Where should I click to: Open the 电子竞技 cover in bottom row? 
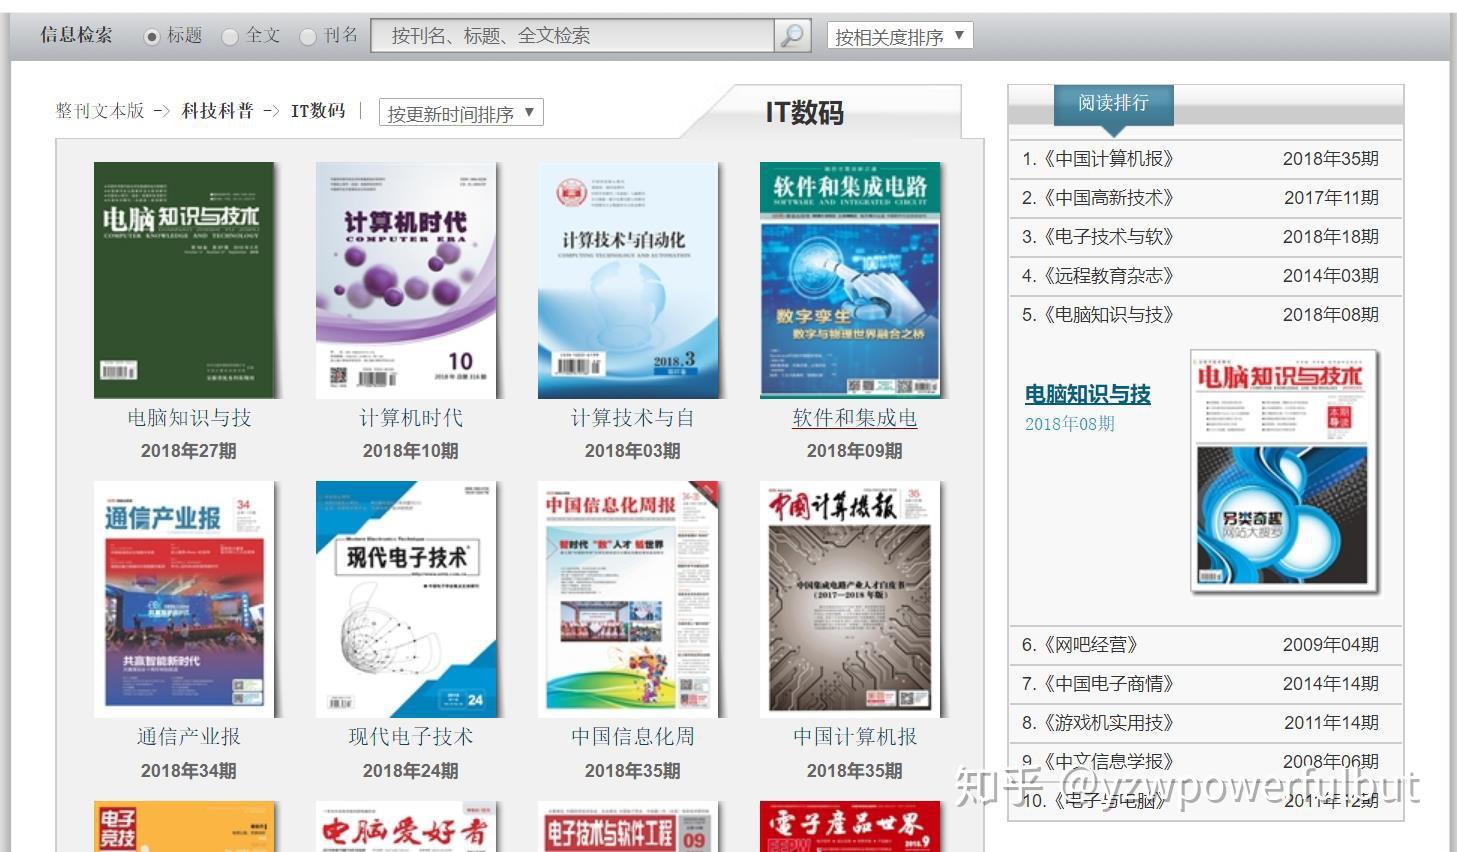[x=184, y=827]
